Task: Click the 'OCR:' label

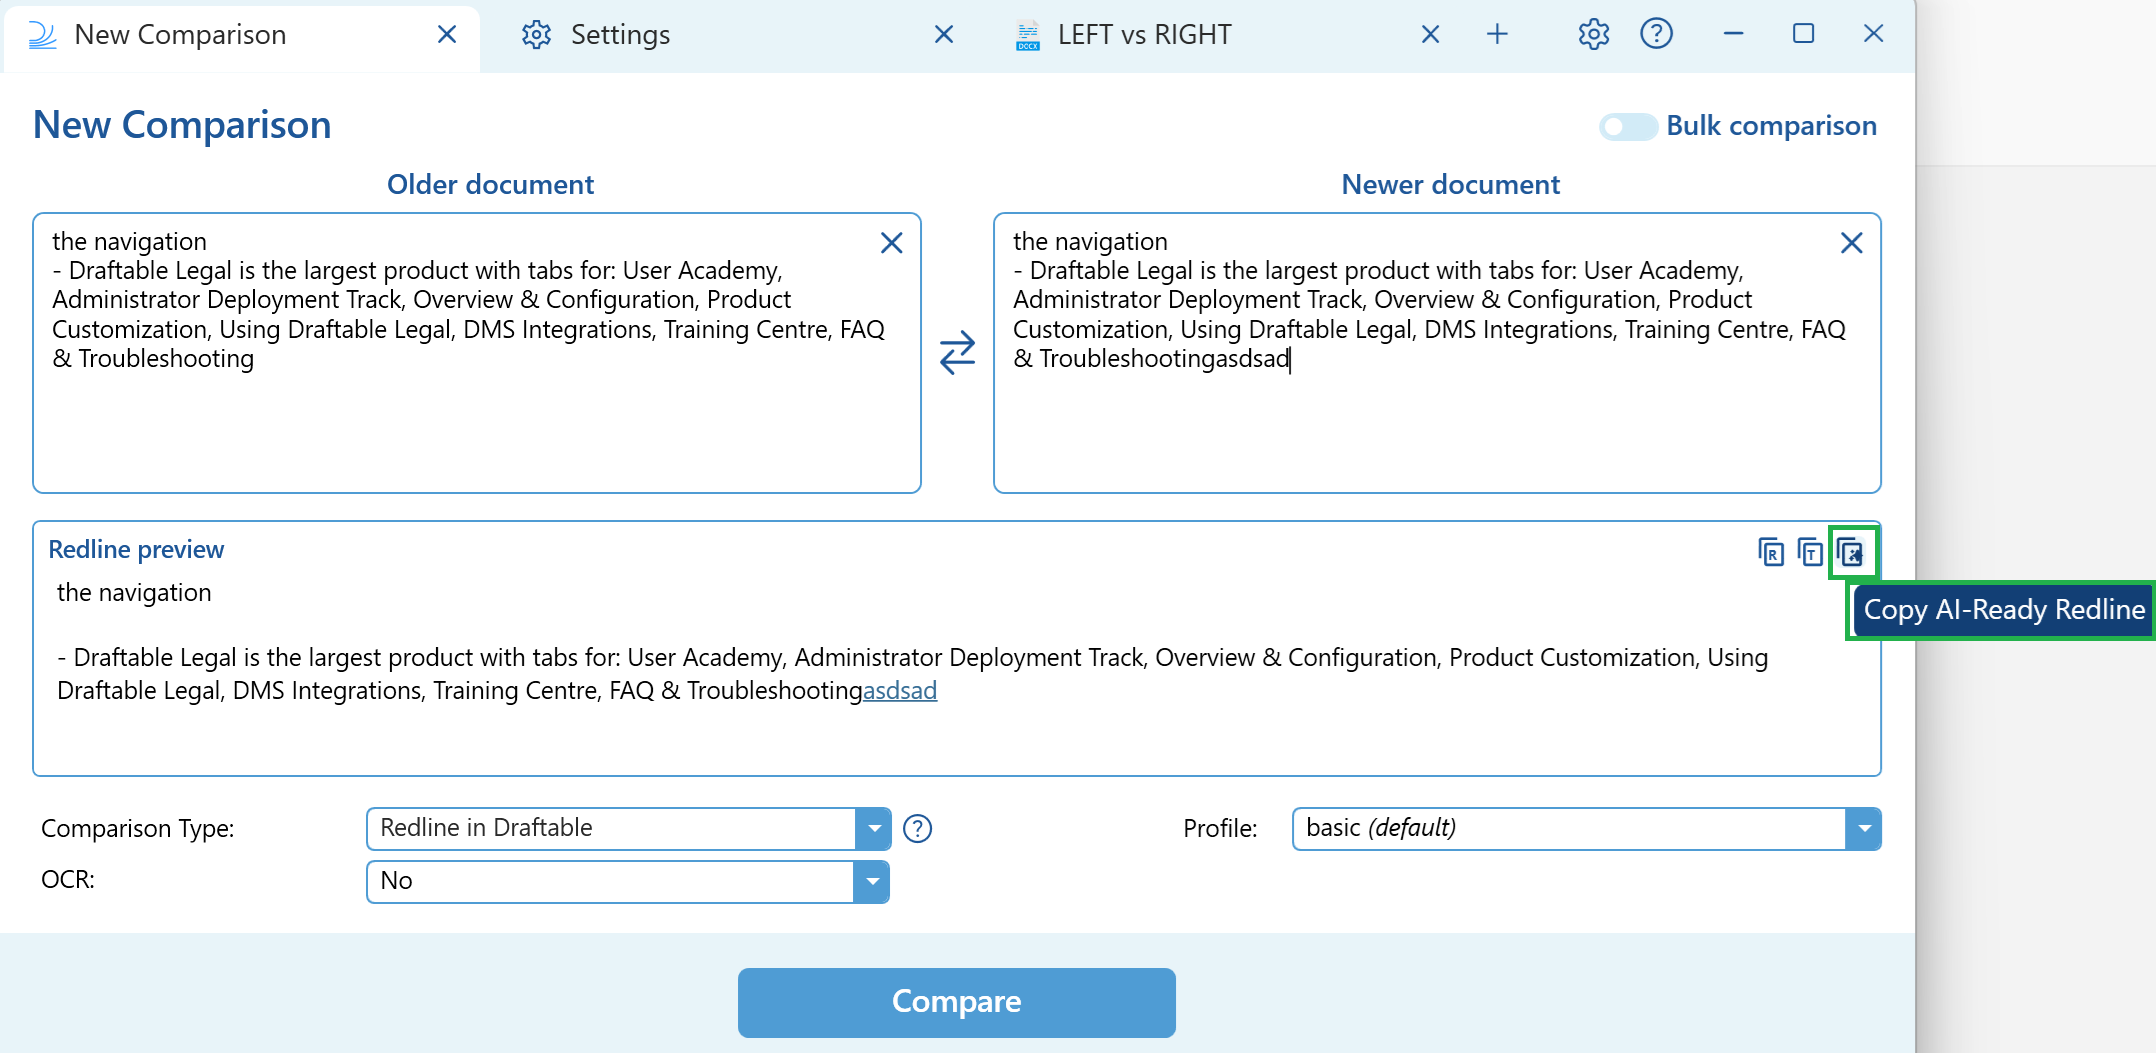Action: [68, 880]
